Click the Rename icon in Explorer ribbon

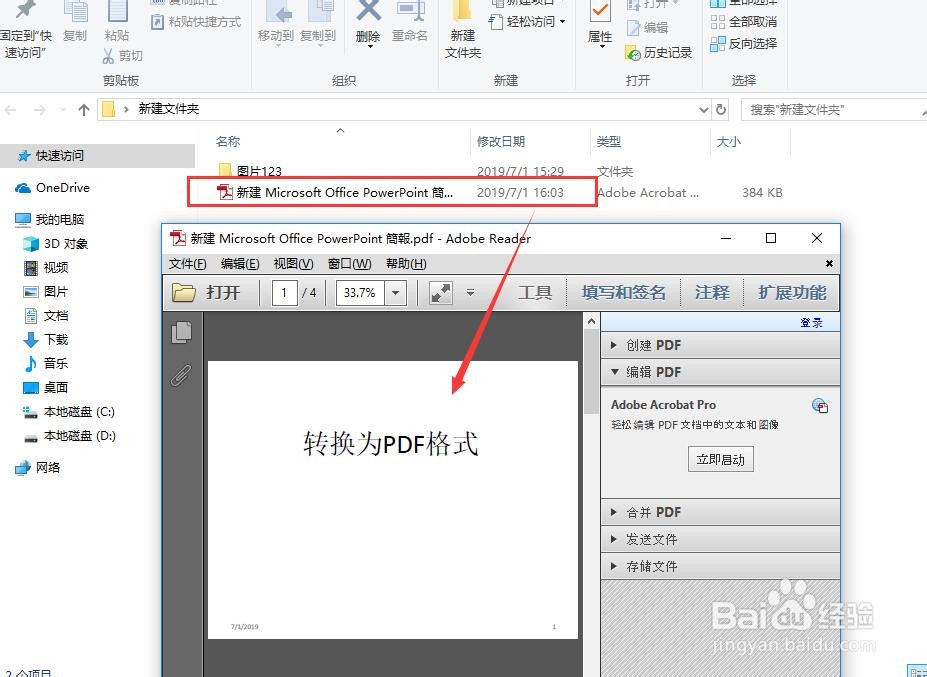tap(410, 11)
